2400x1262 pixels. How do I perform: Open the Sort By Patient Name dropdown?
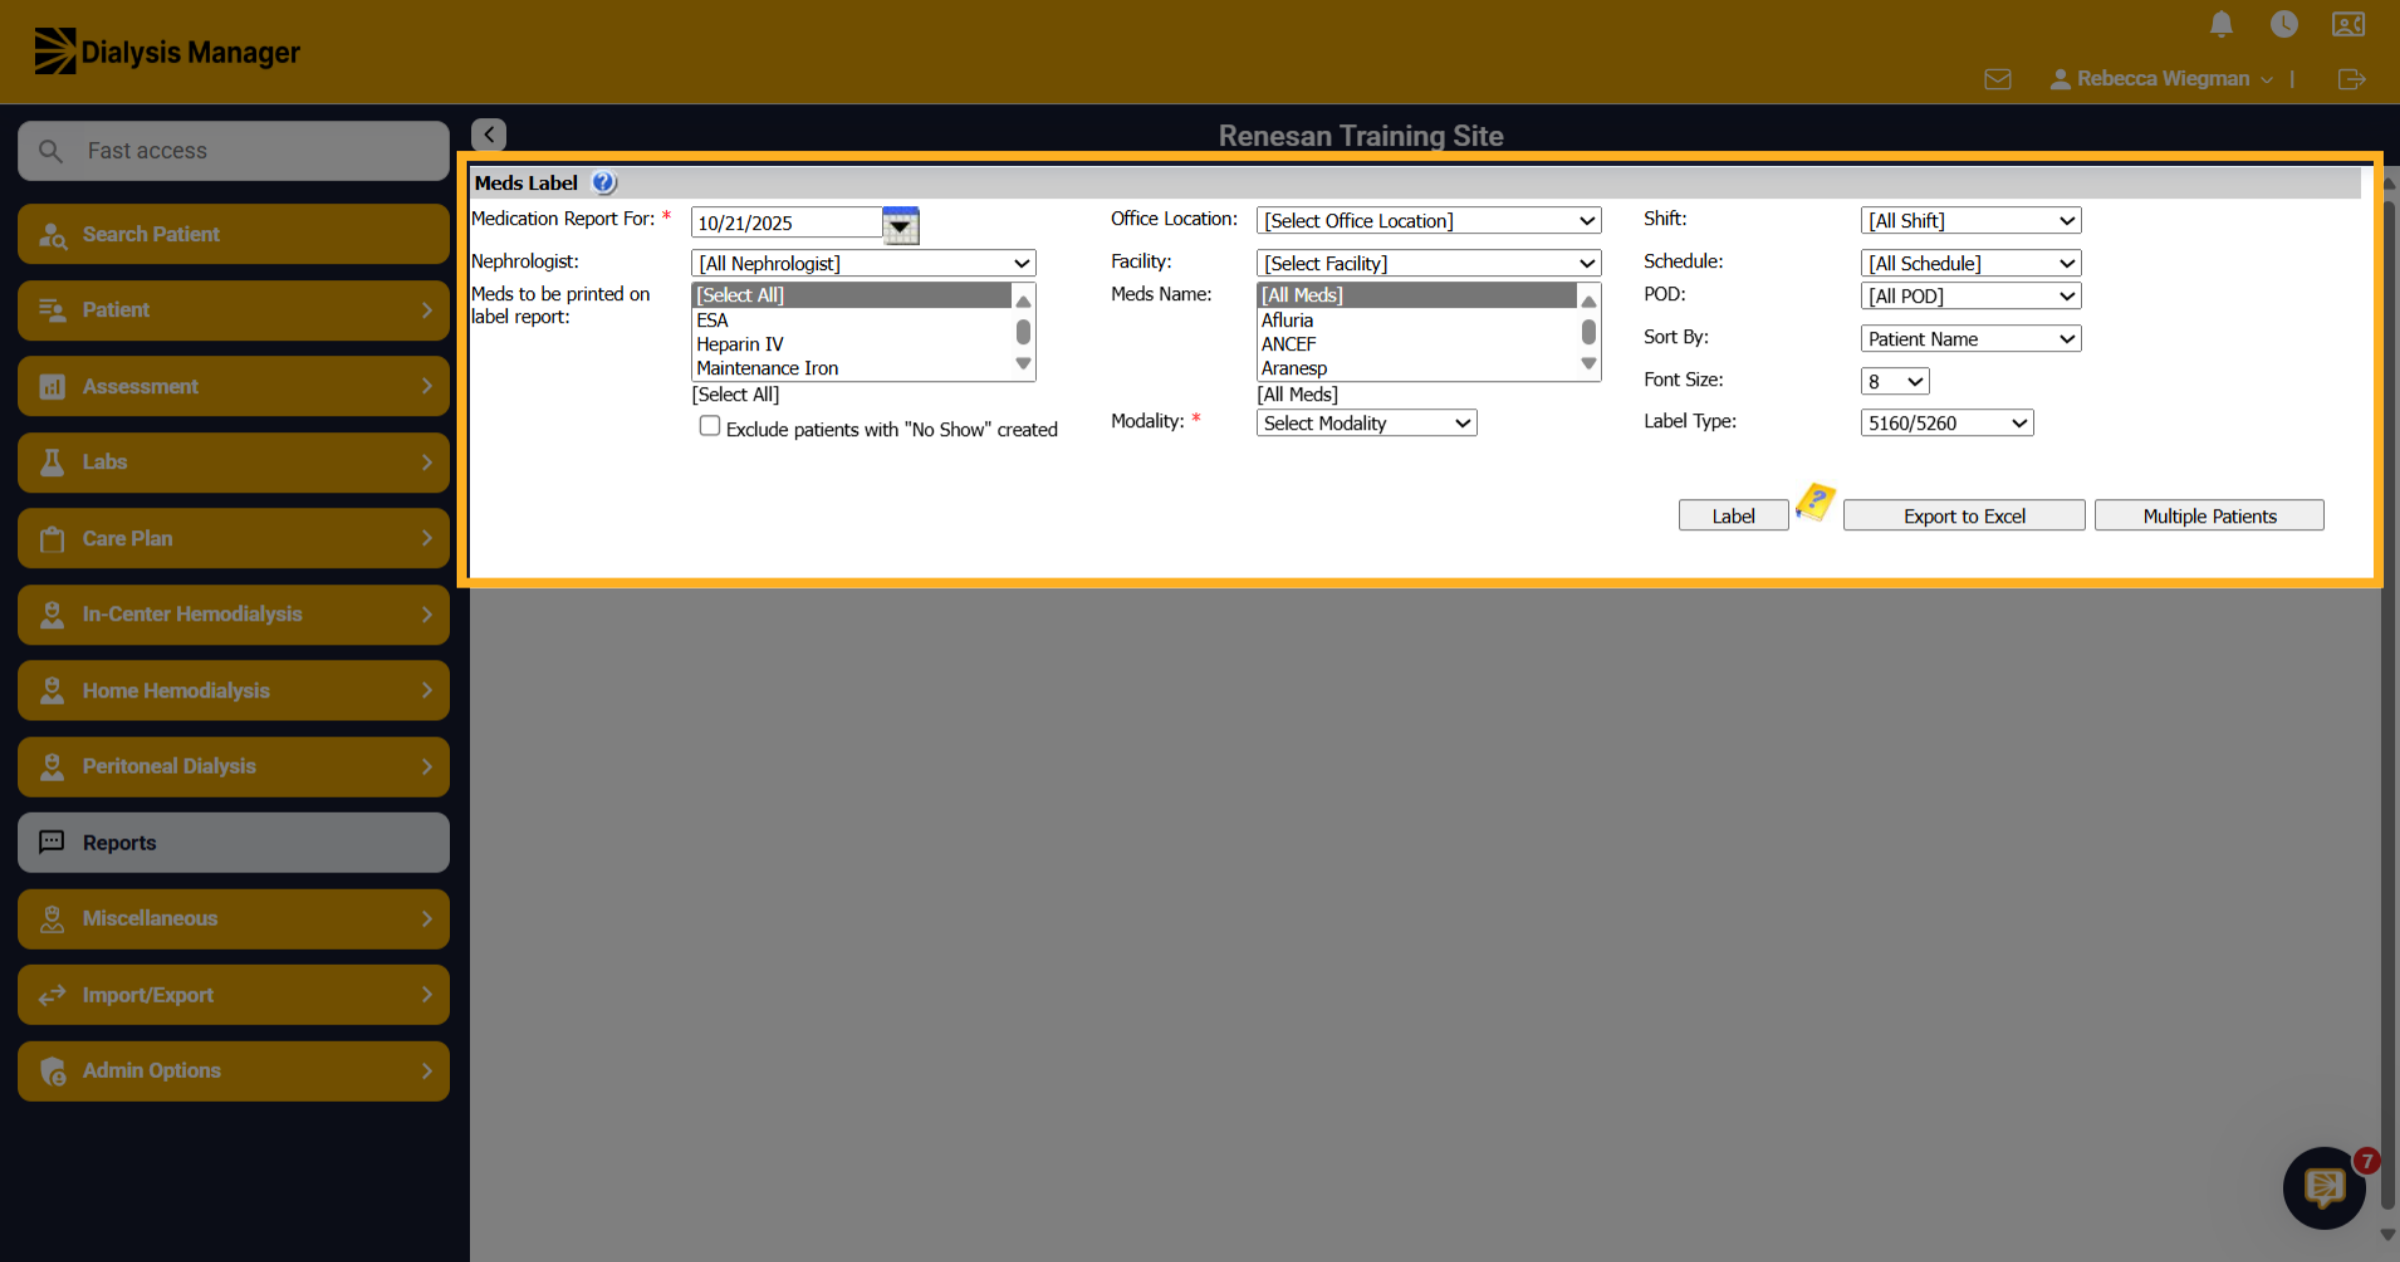1970,339
